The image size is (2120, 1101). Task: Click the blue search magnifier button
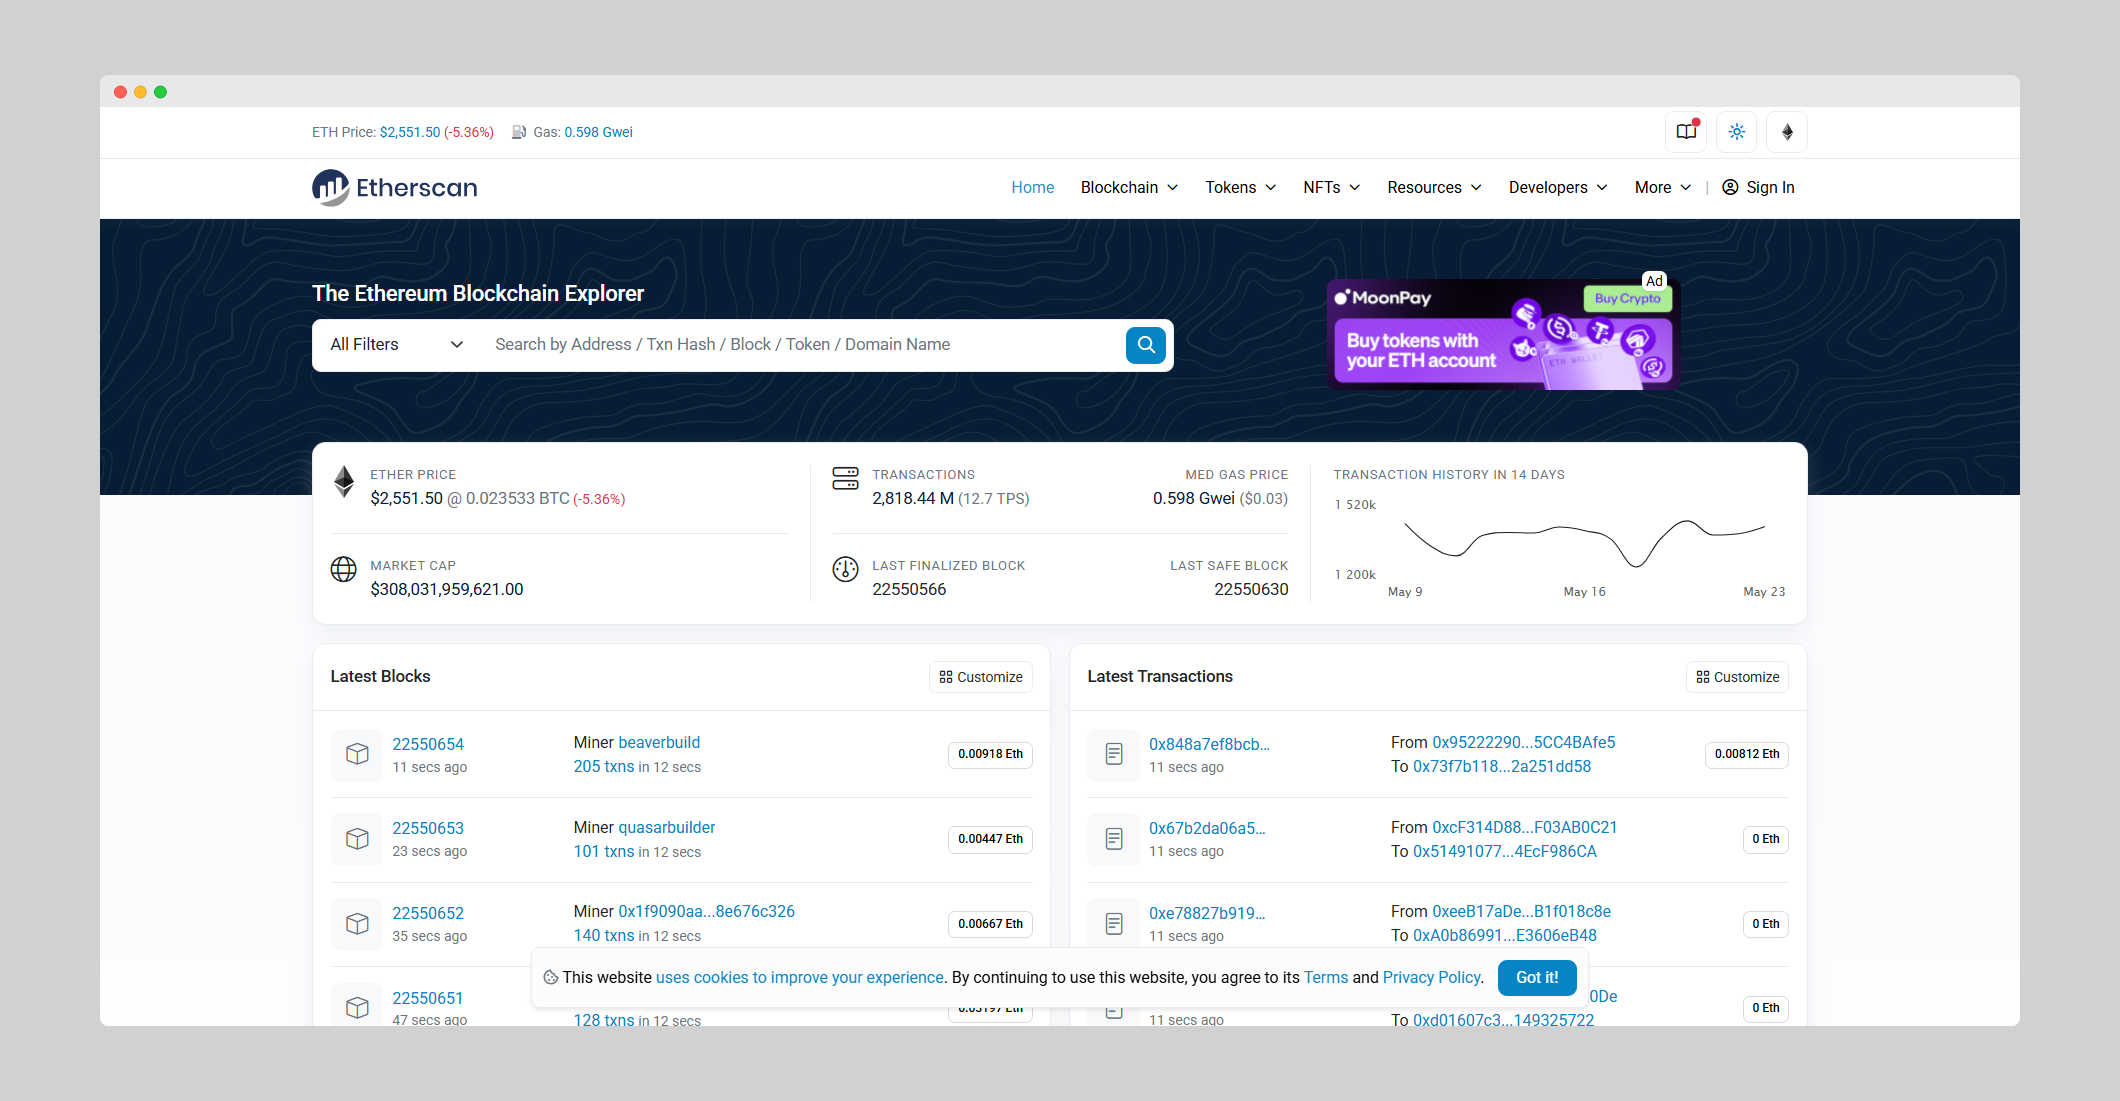point(1146,345)
